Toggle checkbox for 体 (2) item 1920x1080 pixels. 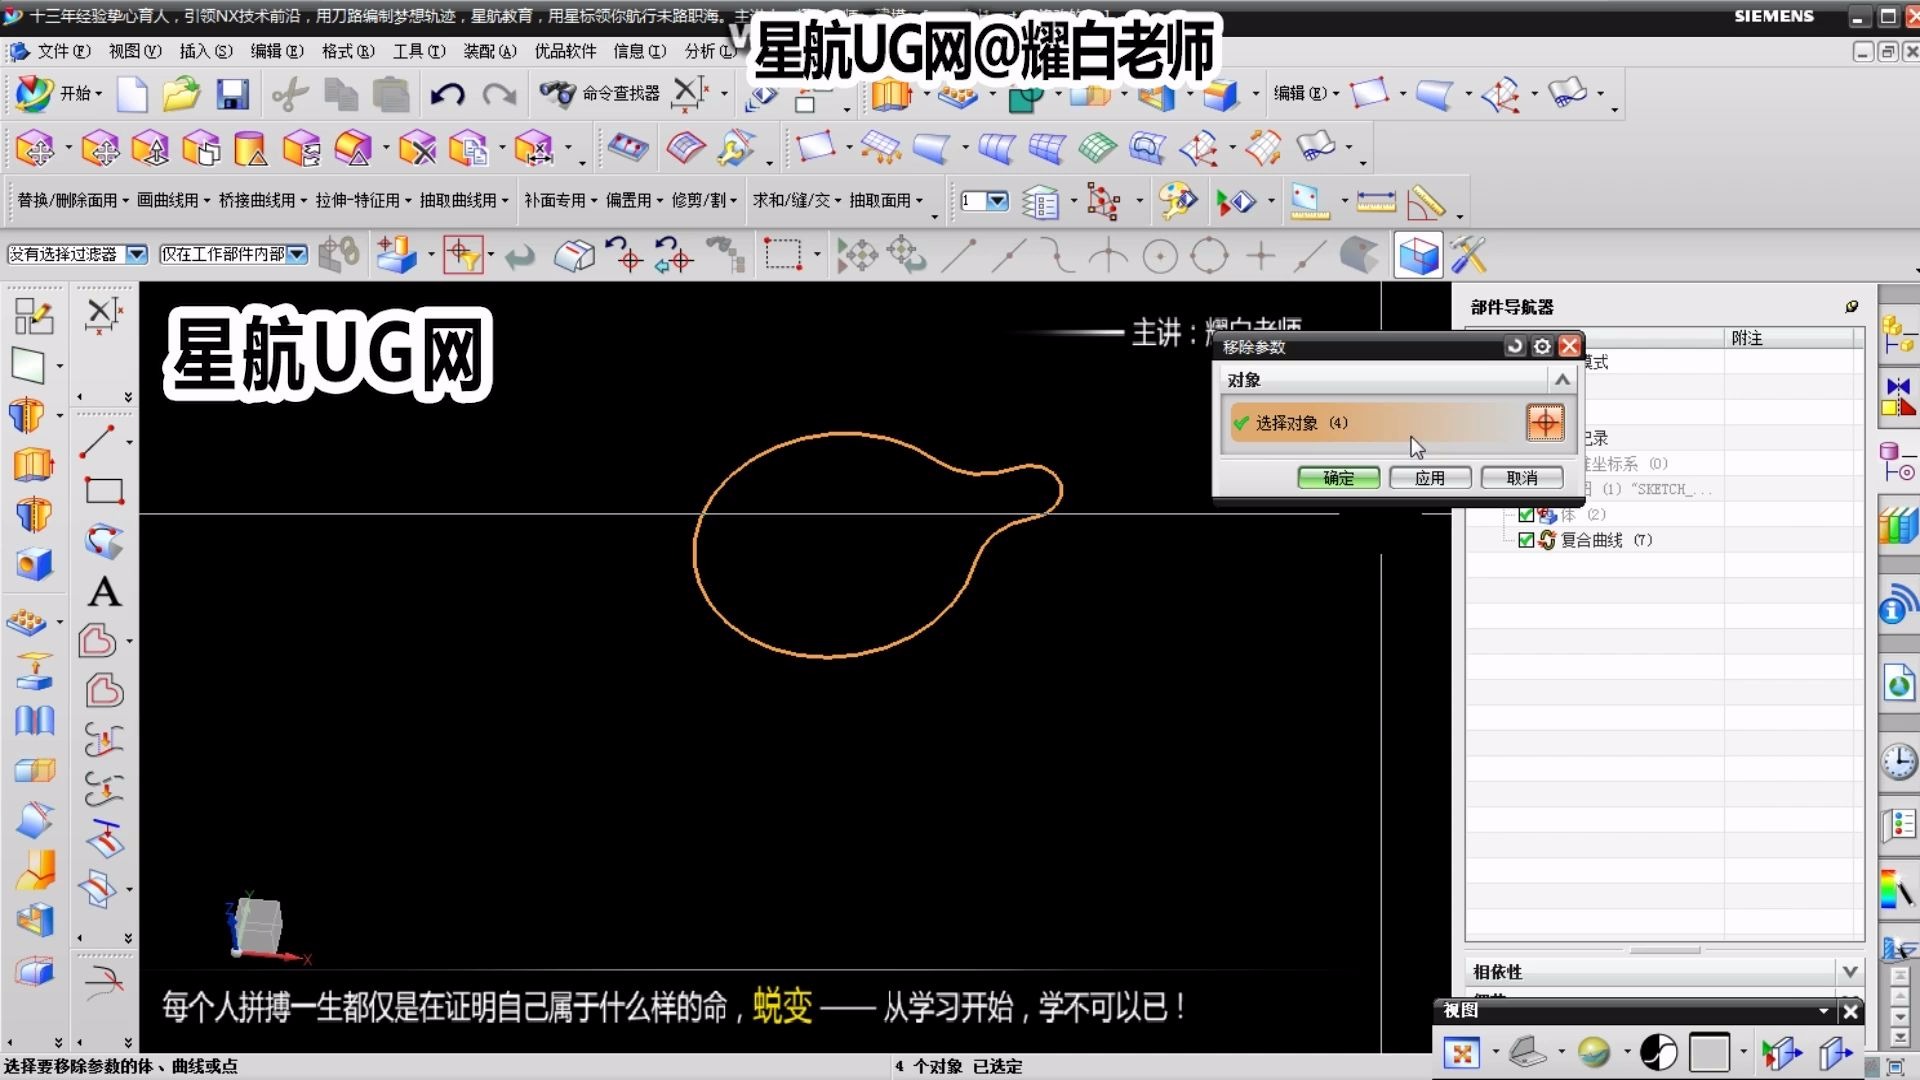1526,515
